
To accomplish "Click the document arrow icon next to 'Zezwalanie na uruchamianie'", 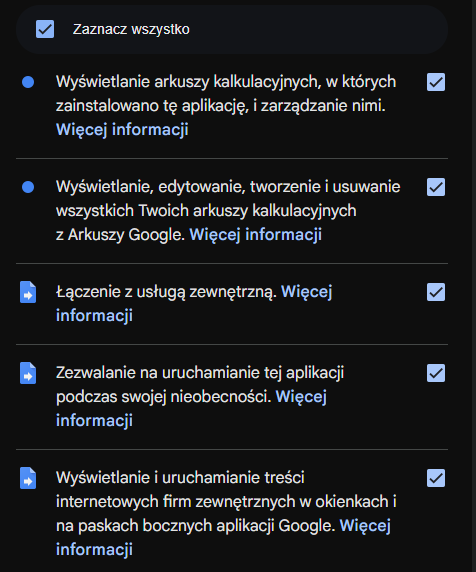I will [x=28, y=373].
